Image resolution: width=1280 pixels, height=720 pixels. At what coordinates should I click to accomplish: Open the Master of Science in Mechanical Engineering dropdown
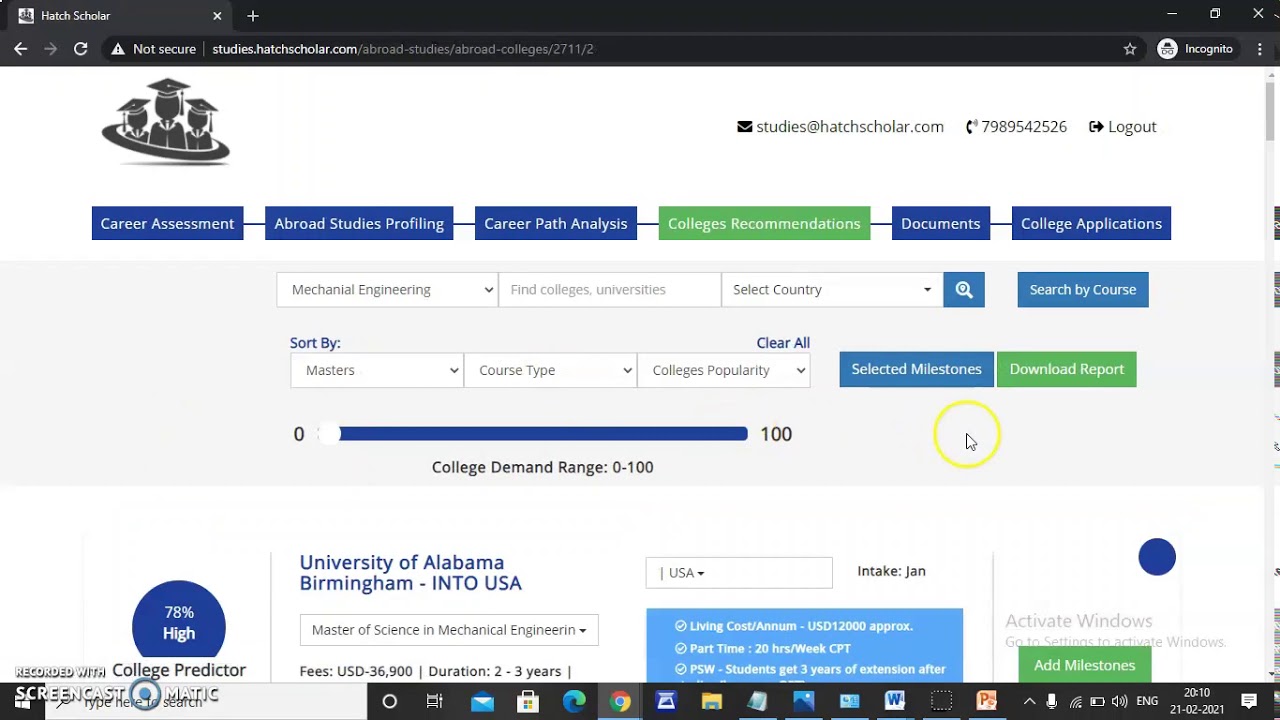click(x=449, y=630)
